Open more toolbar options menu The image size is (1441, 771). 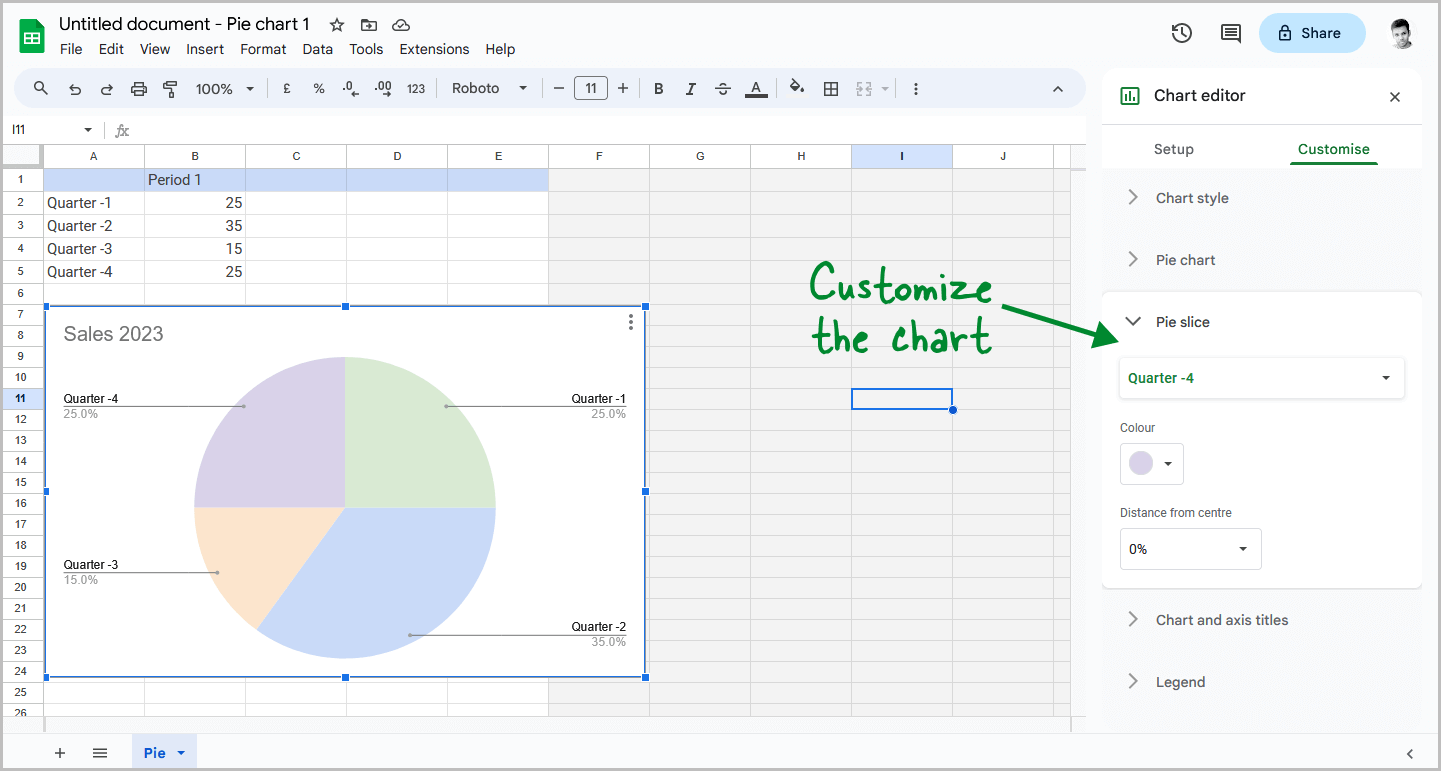915,89
